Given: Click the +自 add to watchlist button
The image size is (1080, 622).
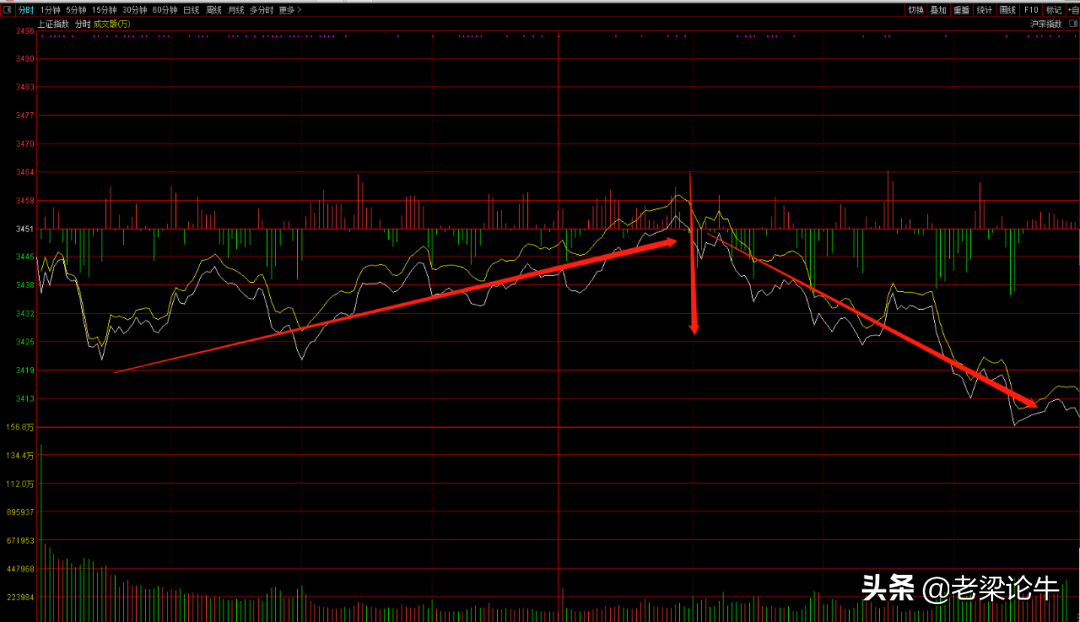Looking at the screenshot, I should (1073, 10).
